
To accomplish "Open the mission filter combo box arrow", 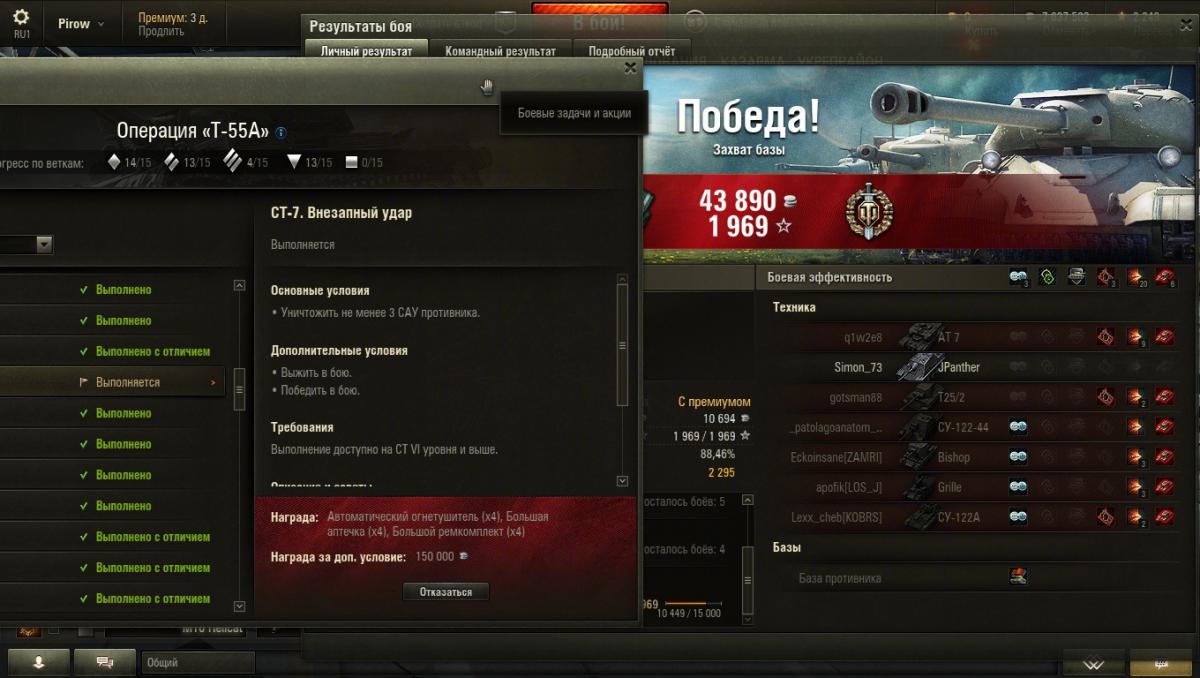I will tap(44, 244).
